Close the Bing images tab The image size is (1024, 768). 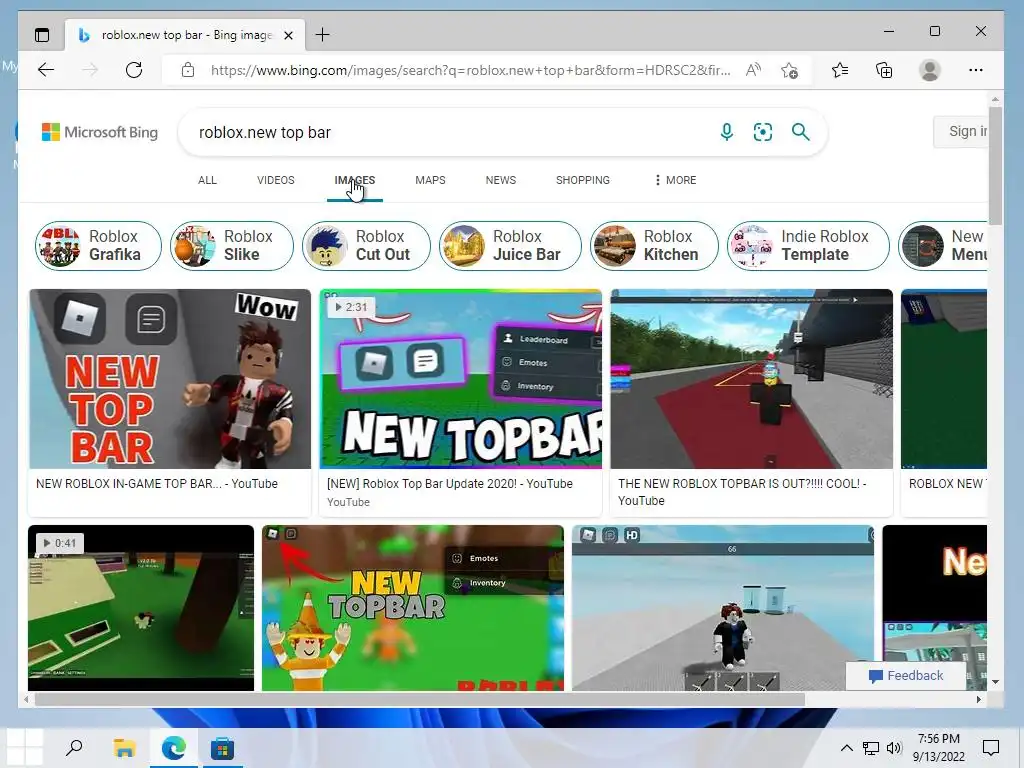click(289, 35)
